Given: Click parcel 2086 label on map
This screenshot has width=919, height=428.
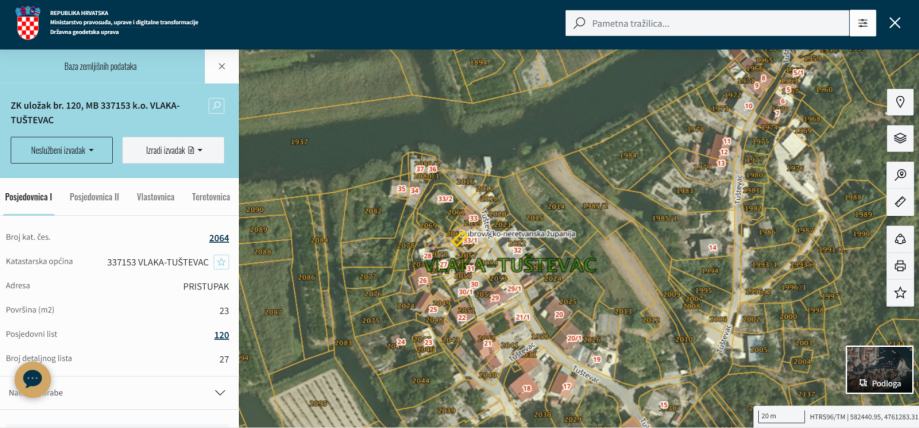Looking at the screenshot, I should 306,277.
